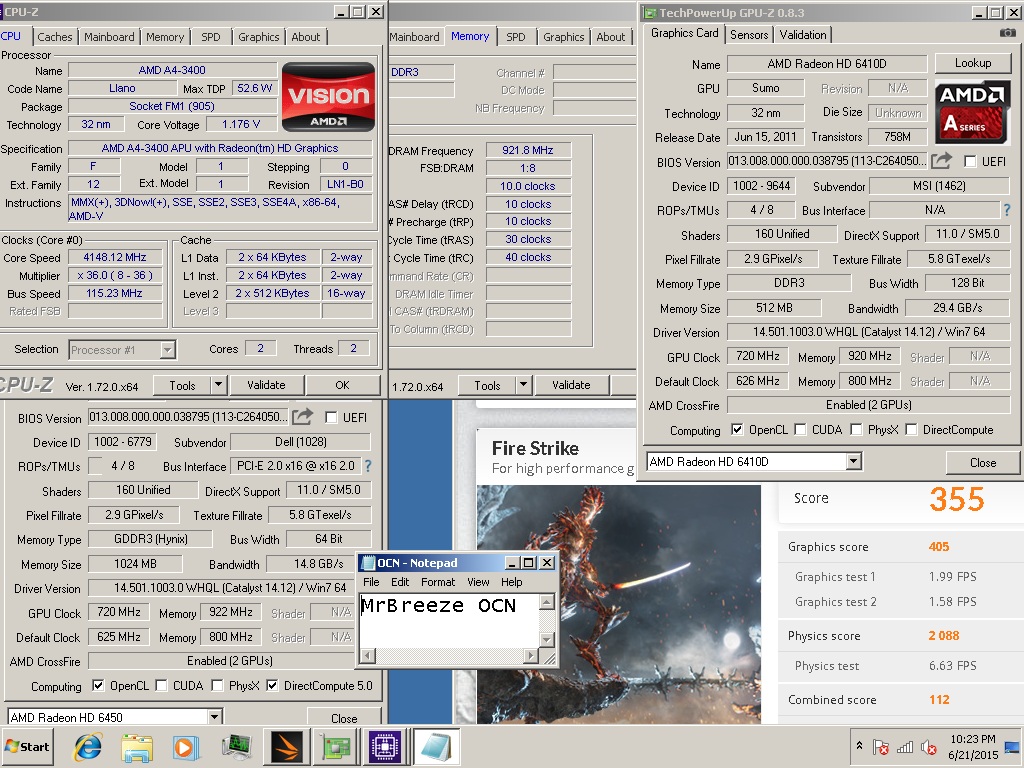This screenshot has width=1024, height=768.
Task: Click the clock showing 10:23 PM
Action: [x=972, y=739]
